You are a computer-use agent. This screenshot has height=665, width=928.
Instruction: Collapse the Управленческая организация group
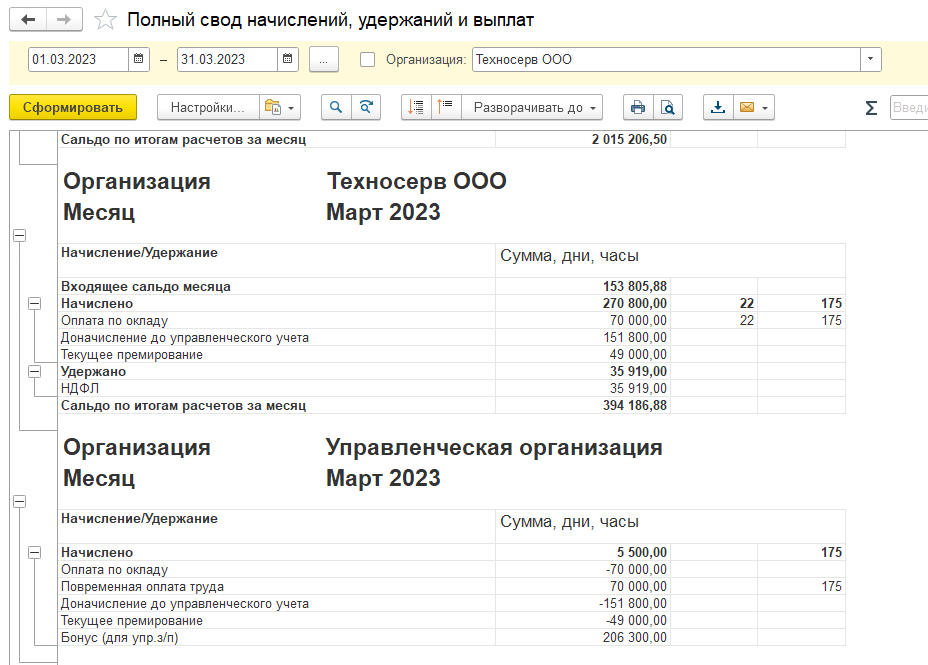click(20, 502)
